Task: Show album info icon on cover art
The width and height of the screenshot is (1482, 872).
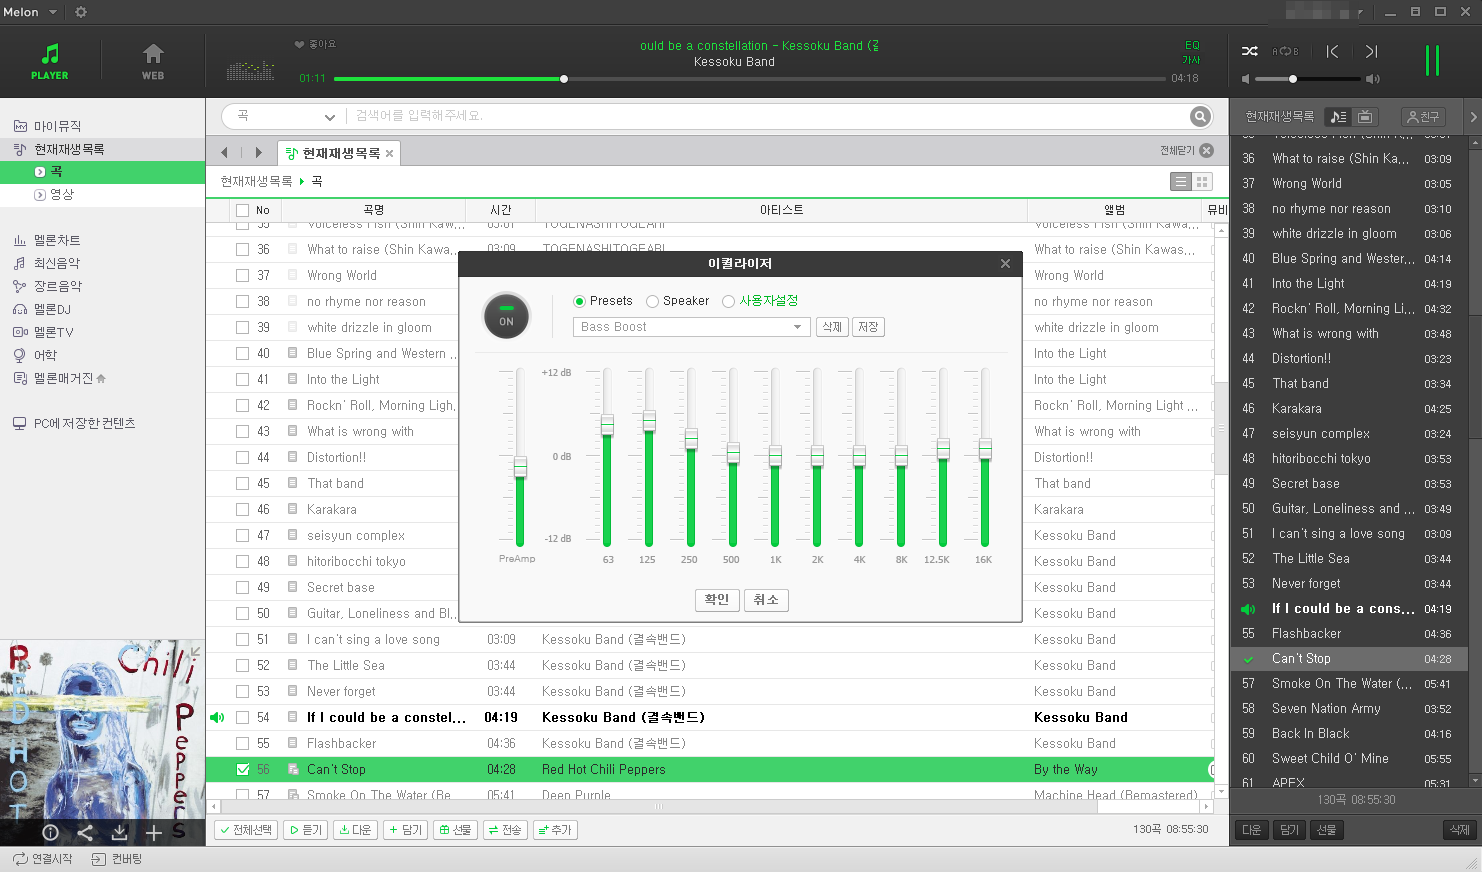Action: click(51, 832)
